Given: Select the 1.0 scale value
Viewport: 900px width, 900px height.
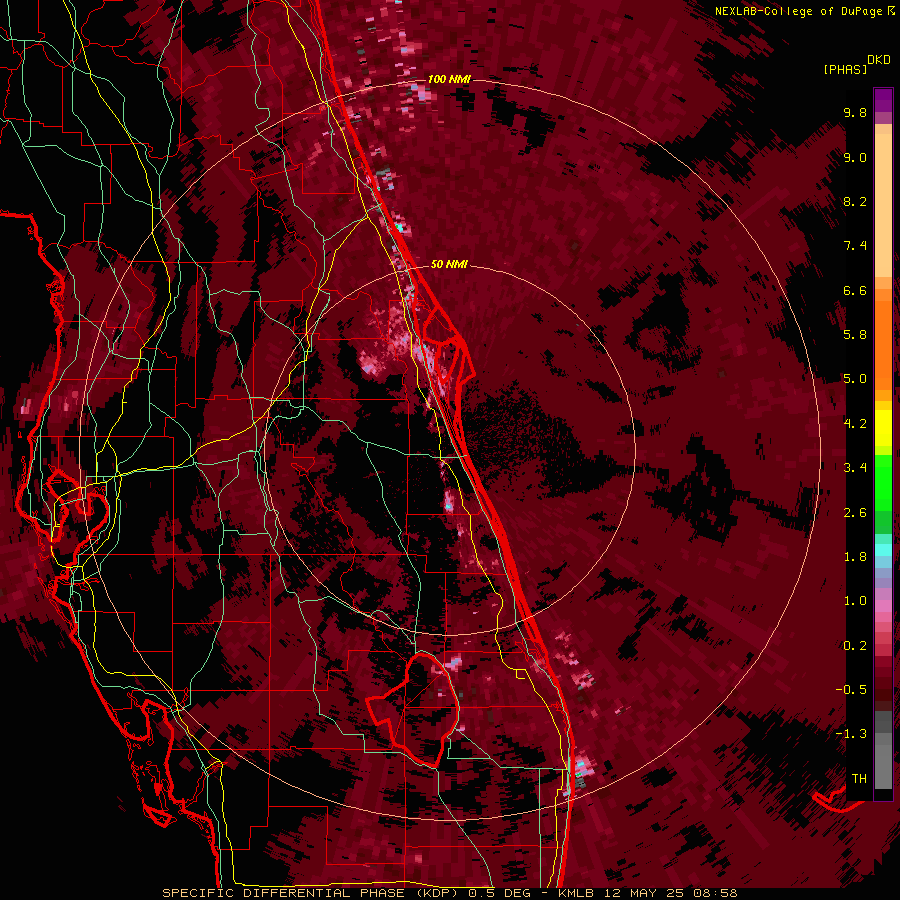Looking at the screenshot, I should tap(855, 601).
